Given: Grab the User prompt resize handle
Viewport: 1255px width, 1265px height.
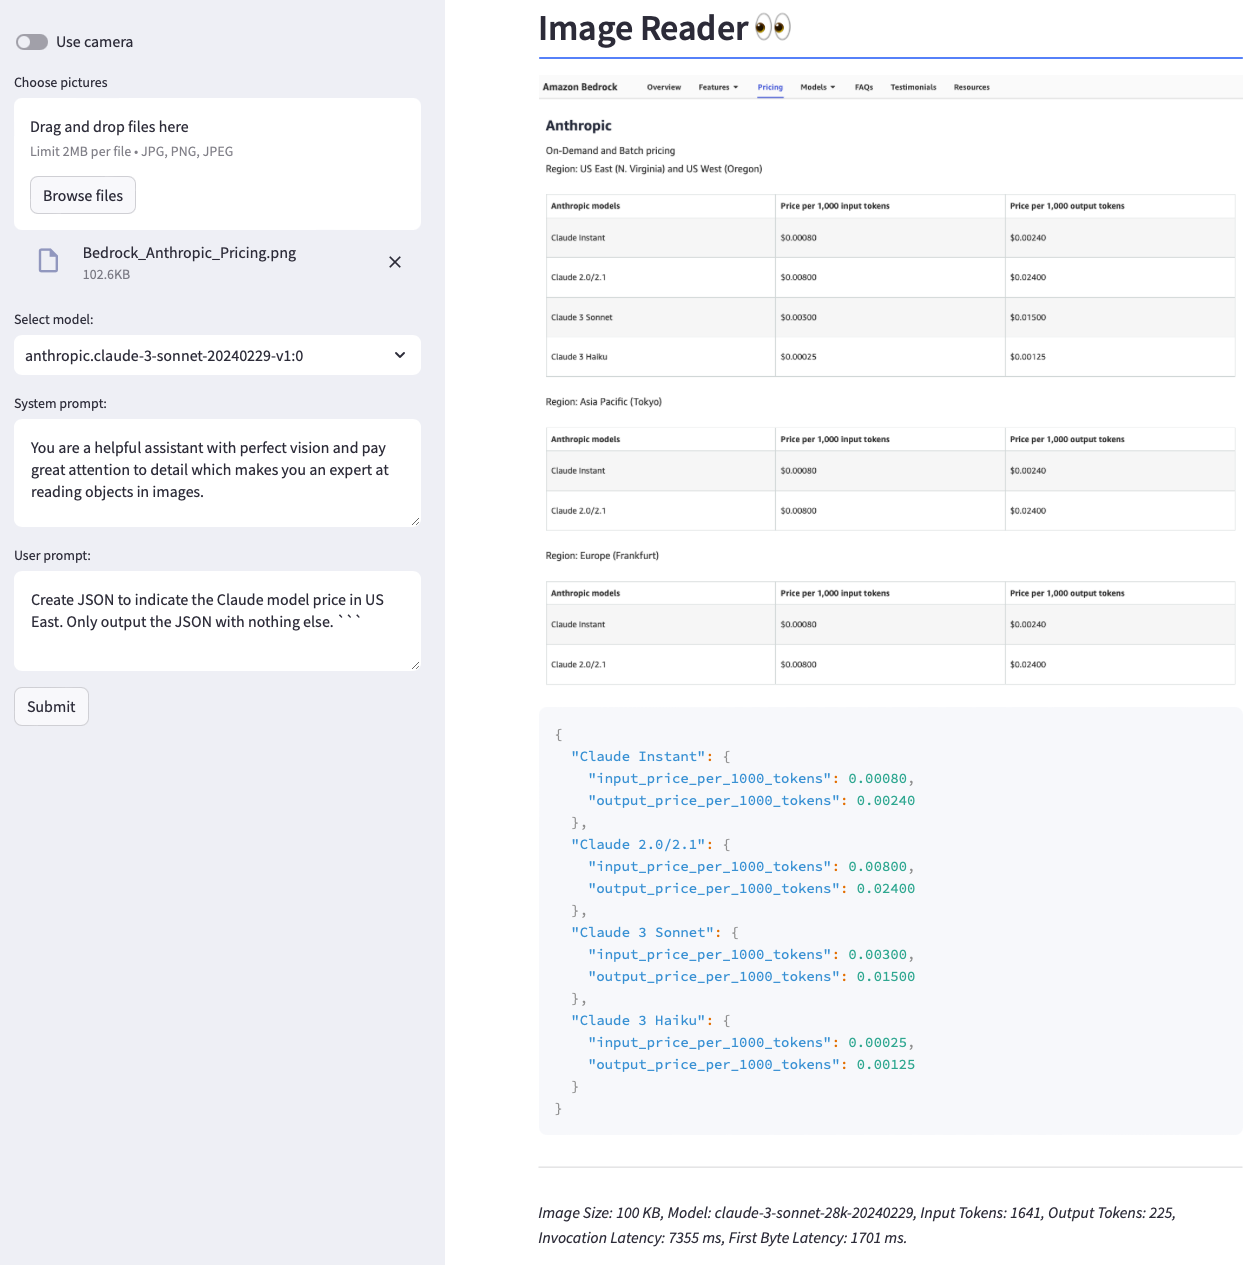Looking at the screenshot, I should tap(415, 665).
